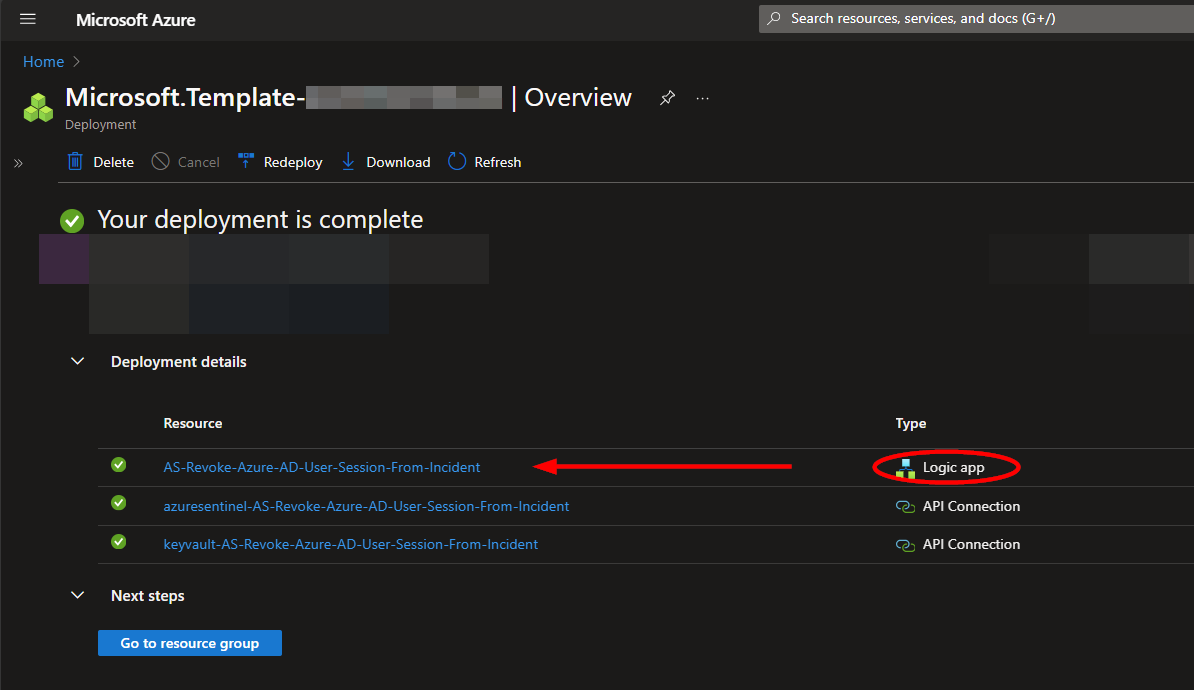This screenshot has height=690, width=1194.
Task: Click the Cancel circle-slash icon
Action: pos(160,161)
